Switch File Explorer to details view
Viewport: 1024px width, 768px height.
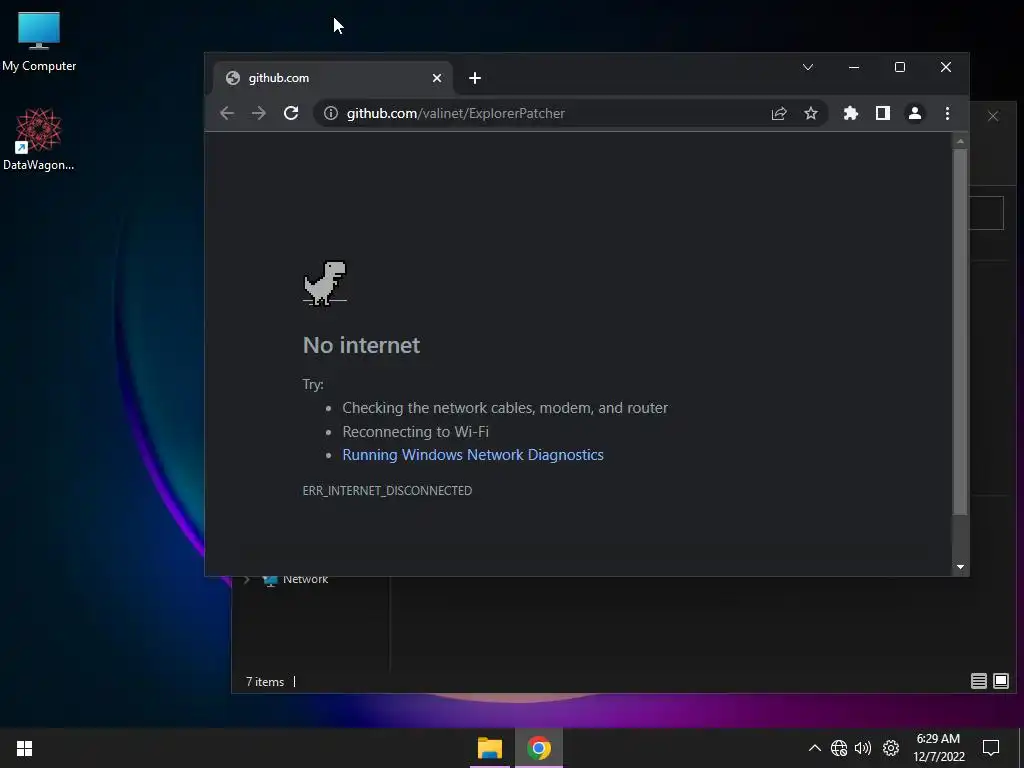[978, 681]
